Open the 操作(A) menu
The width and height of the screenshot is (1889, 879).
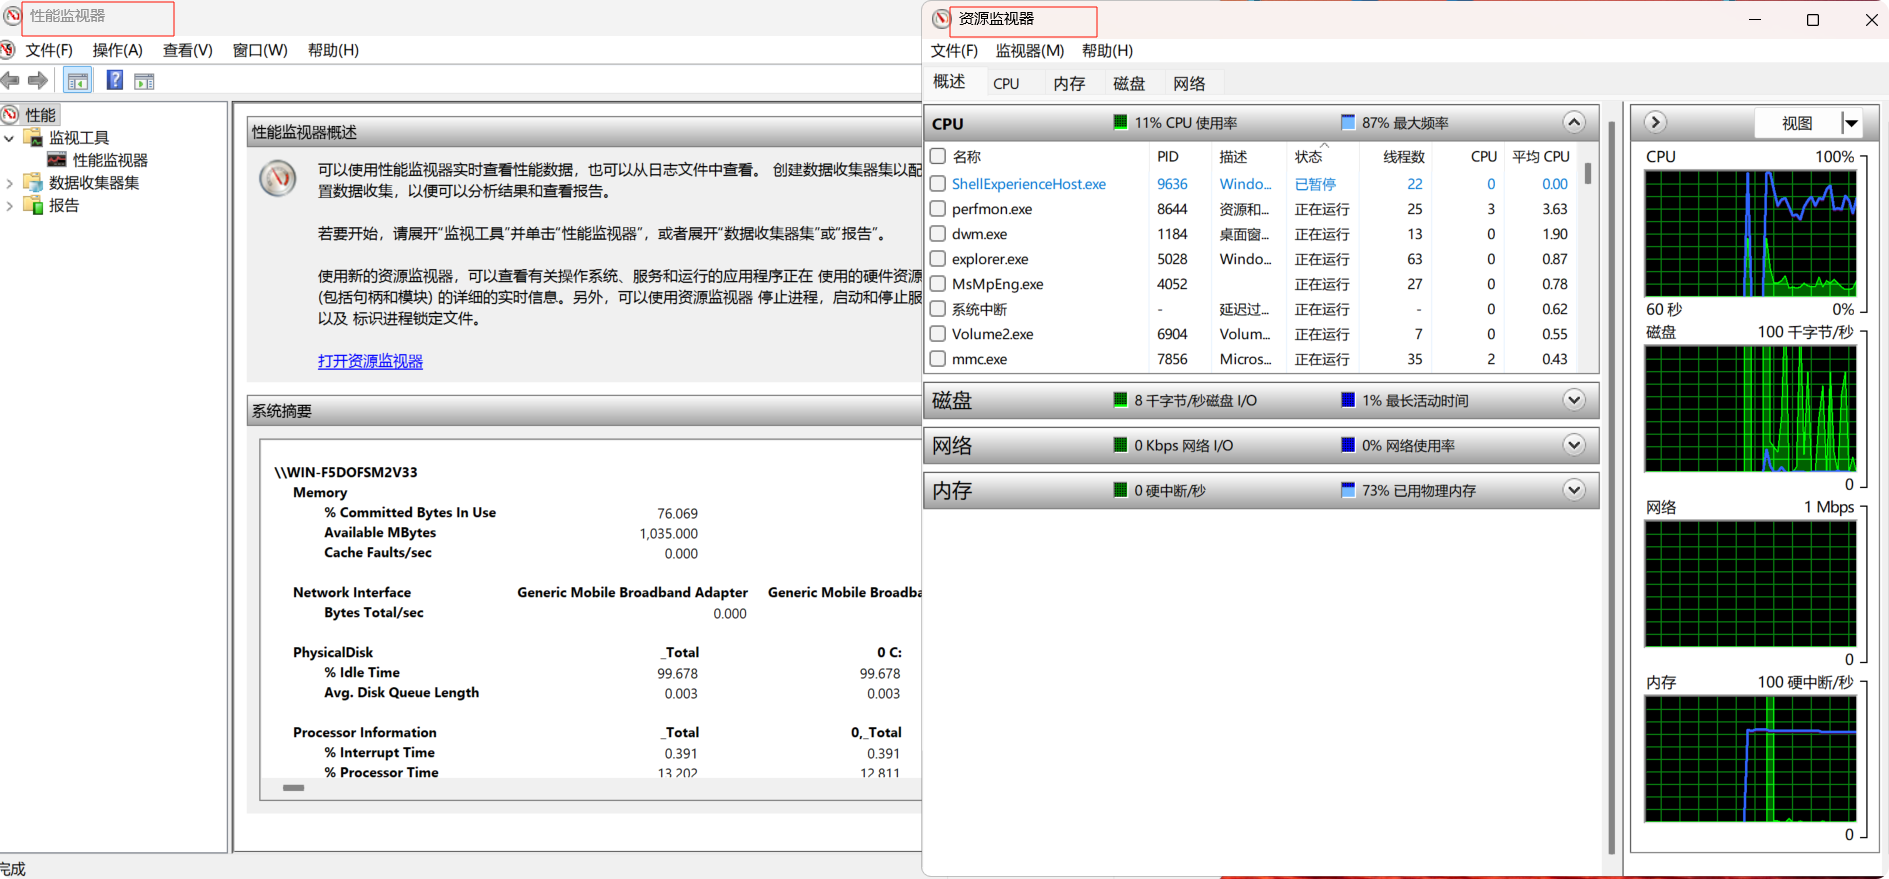click(118, 50)
